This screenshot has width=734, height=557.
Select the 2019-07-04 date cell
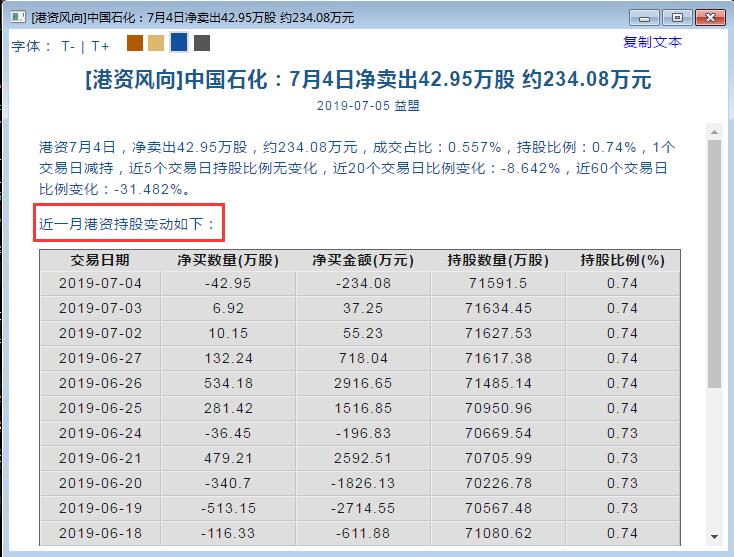[100, 284]
